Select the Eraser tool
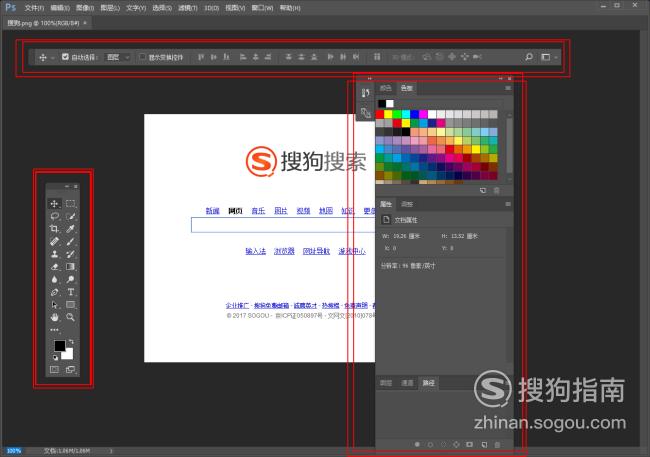 coord(54,267)
